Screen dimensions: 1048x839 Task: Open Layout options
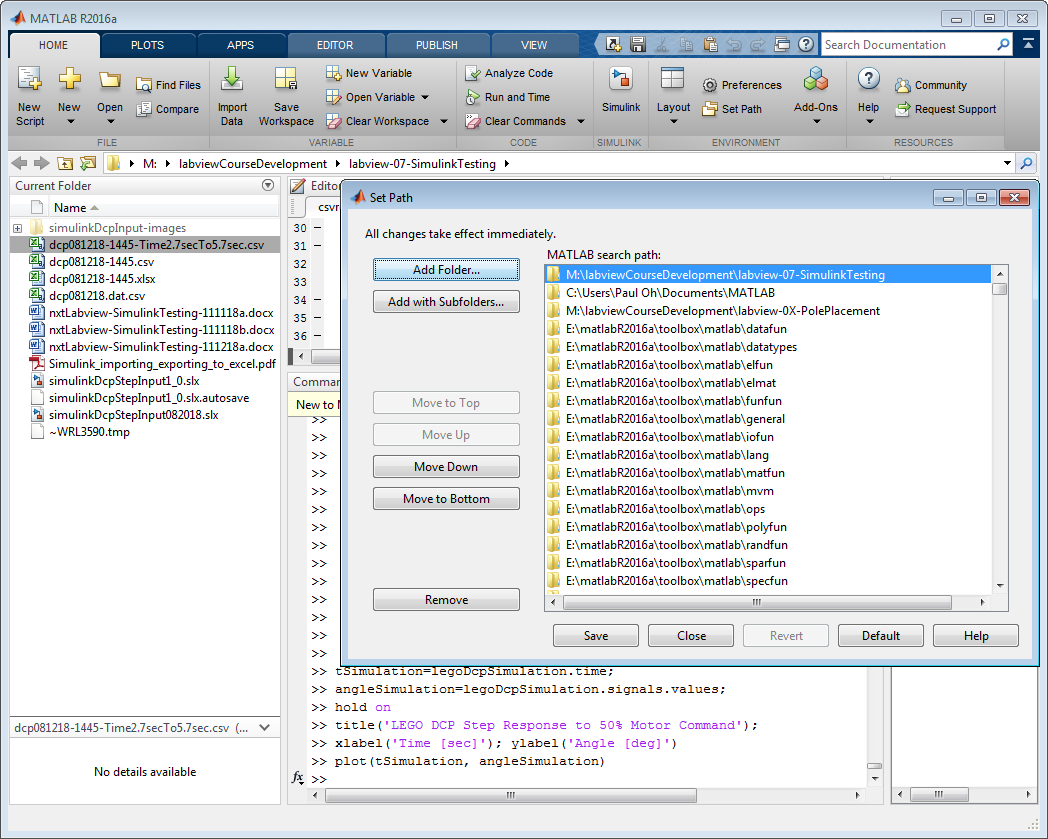tap(673, 96)
